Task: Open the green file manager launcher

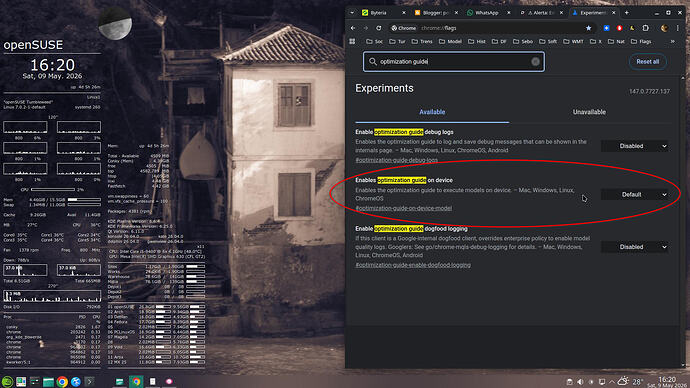Action: click(48, 381)
